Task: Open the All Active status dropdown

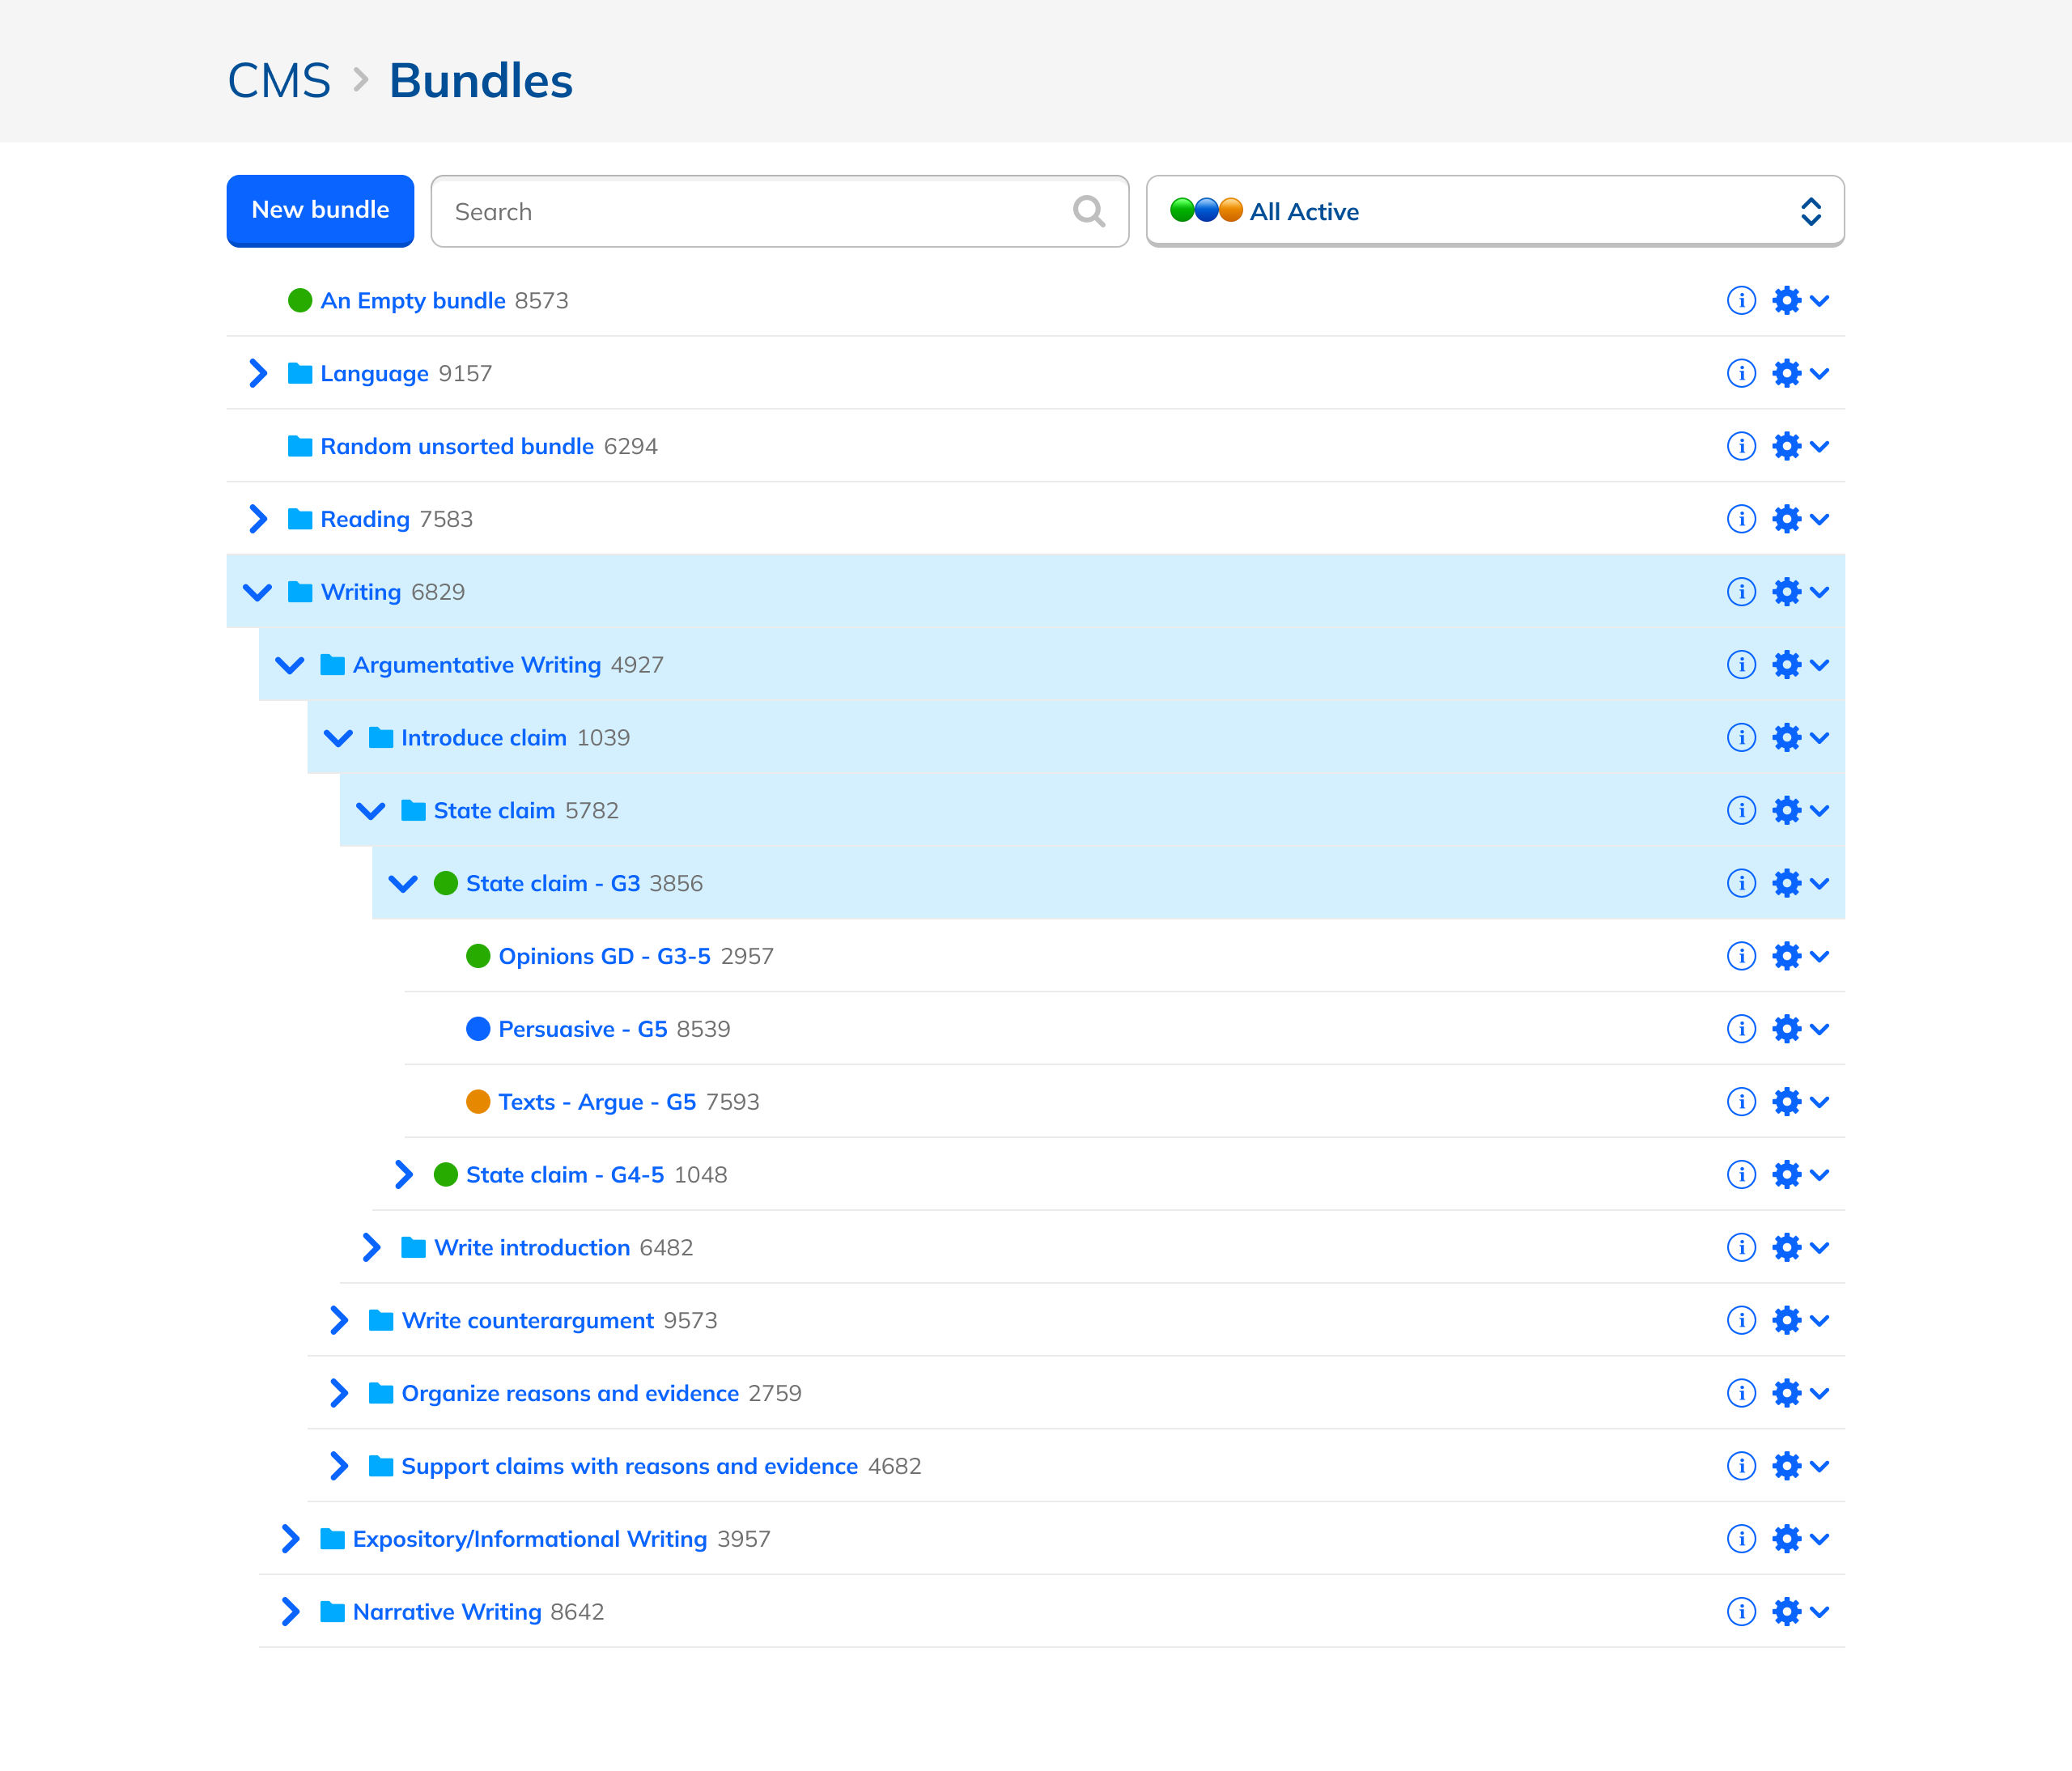Action: tap(1494, 211)
